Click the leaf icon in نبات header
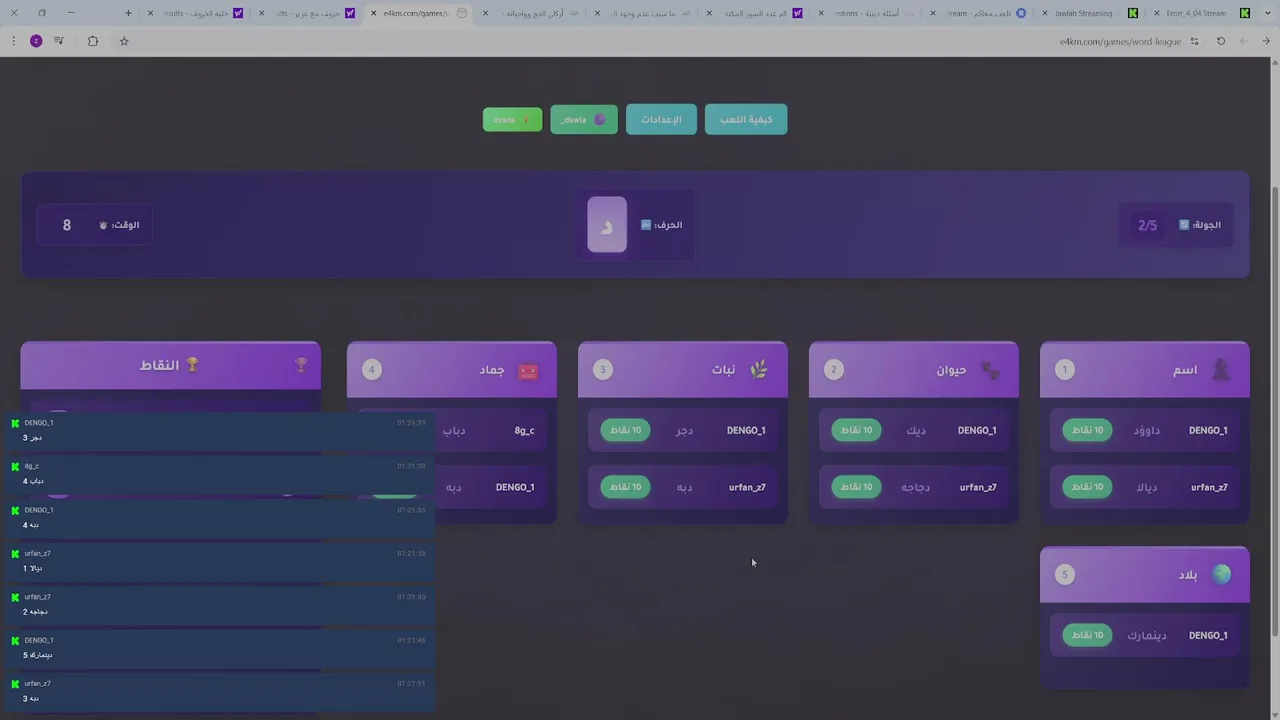Screen dimensions: 1280x720 click(759, 370)
